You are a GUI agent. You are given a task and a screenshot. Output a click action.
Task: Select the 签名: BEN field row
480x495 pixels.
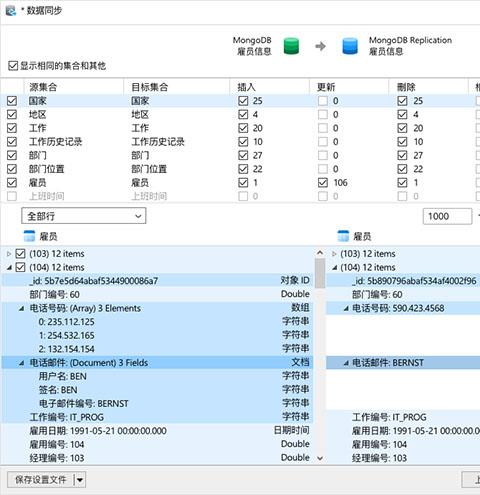coord(157,390)
